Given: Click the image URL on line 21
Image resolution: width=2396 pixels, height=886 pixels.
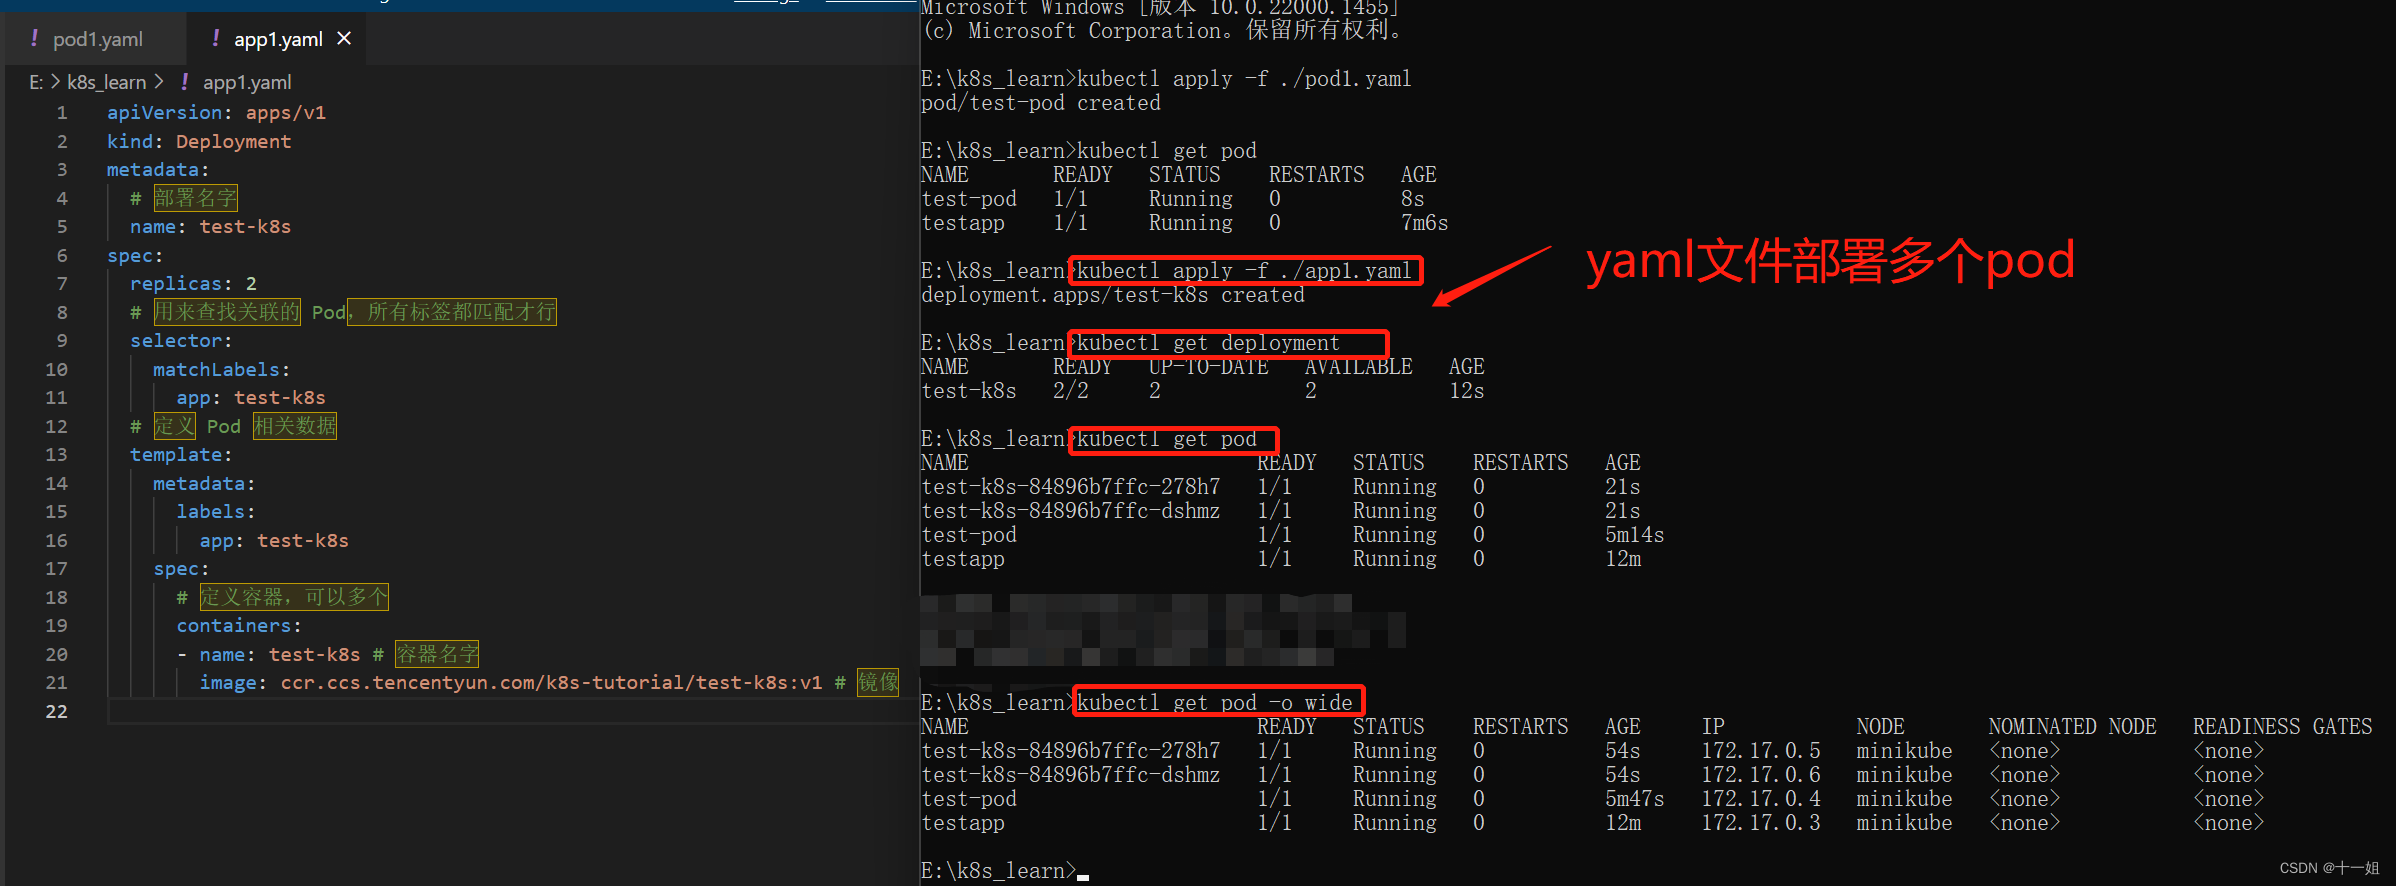Looking at the screenshot, I should [551, 682].
